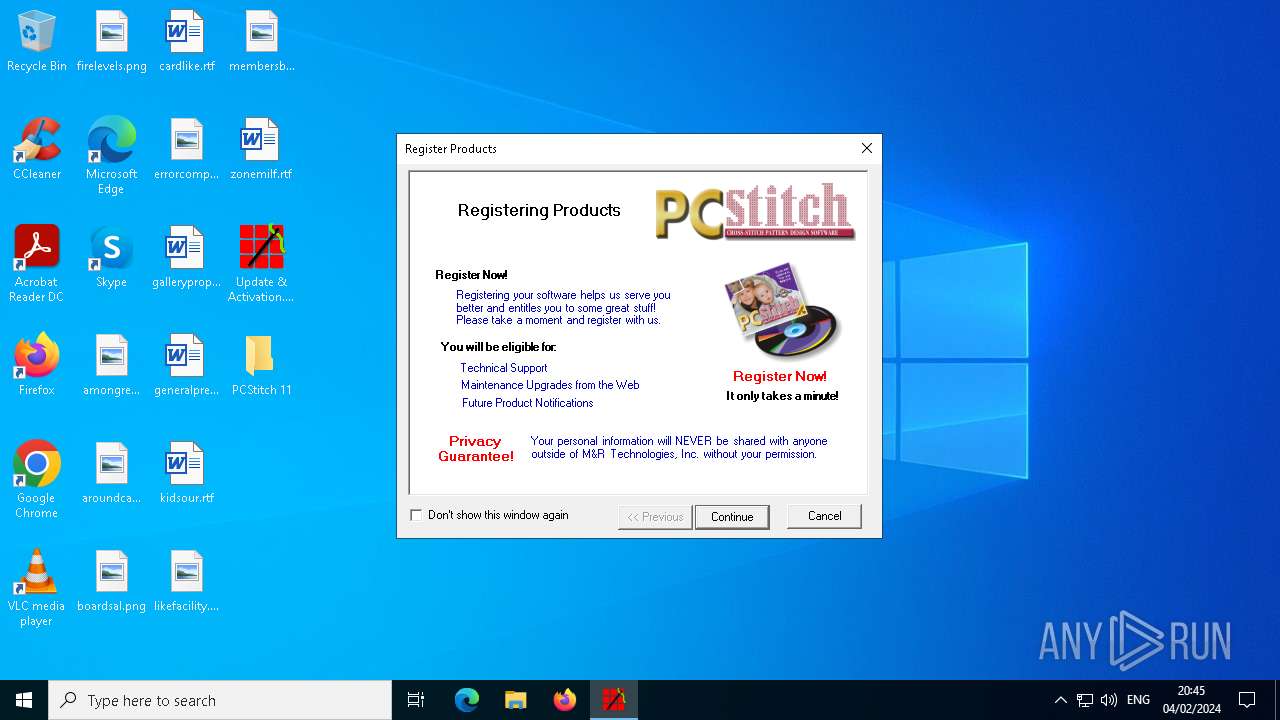The image size is (1280, 720).
Task: Open Firefox desktop shortcut
Action: 37,365
